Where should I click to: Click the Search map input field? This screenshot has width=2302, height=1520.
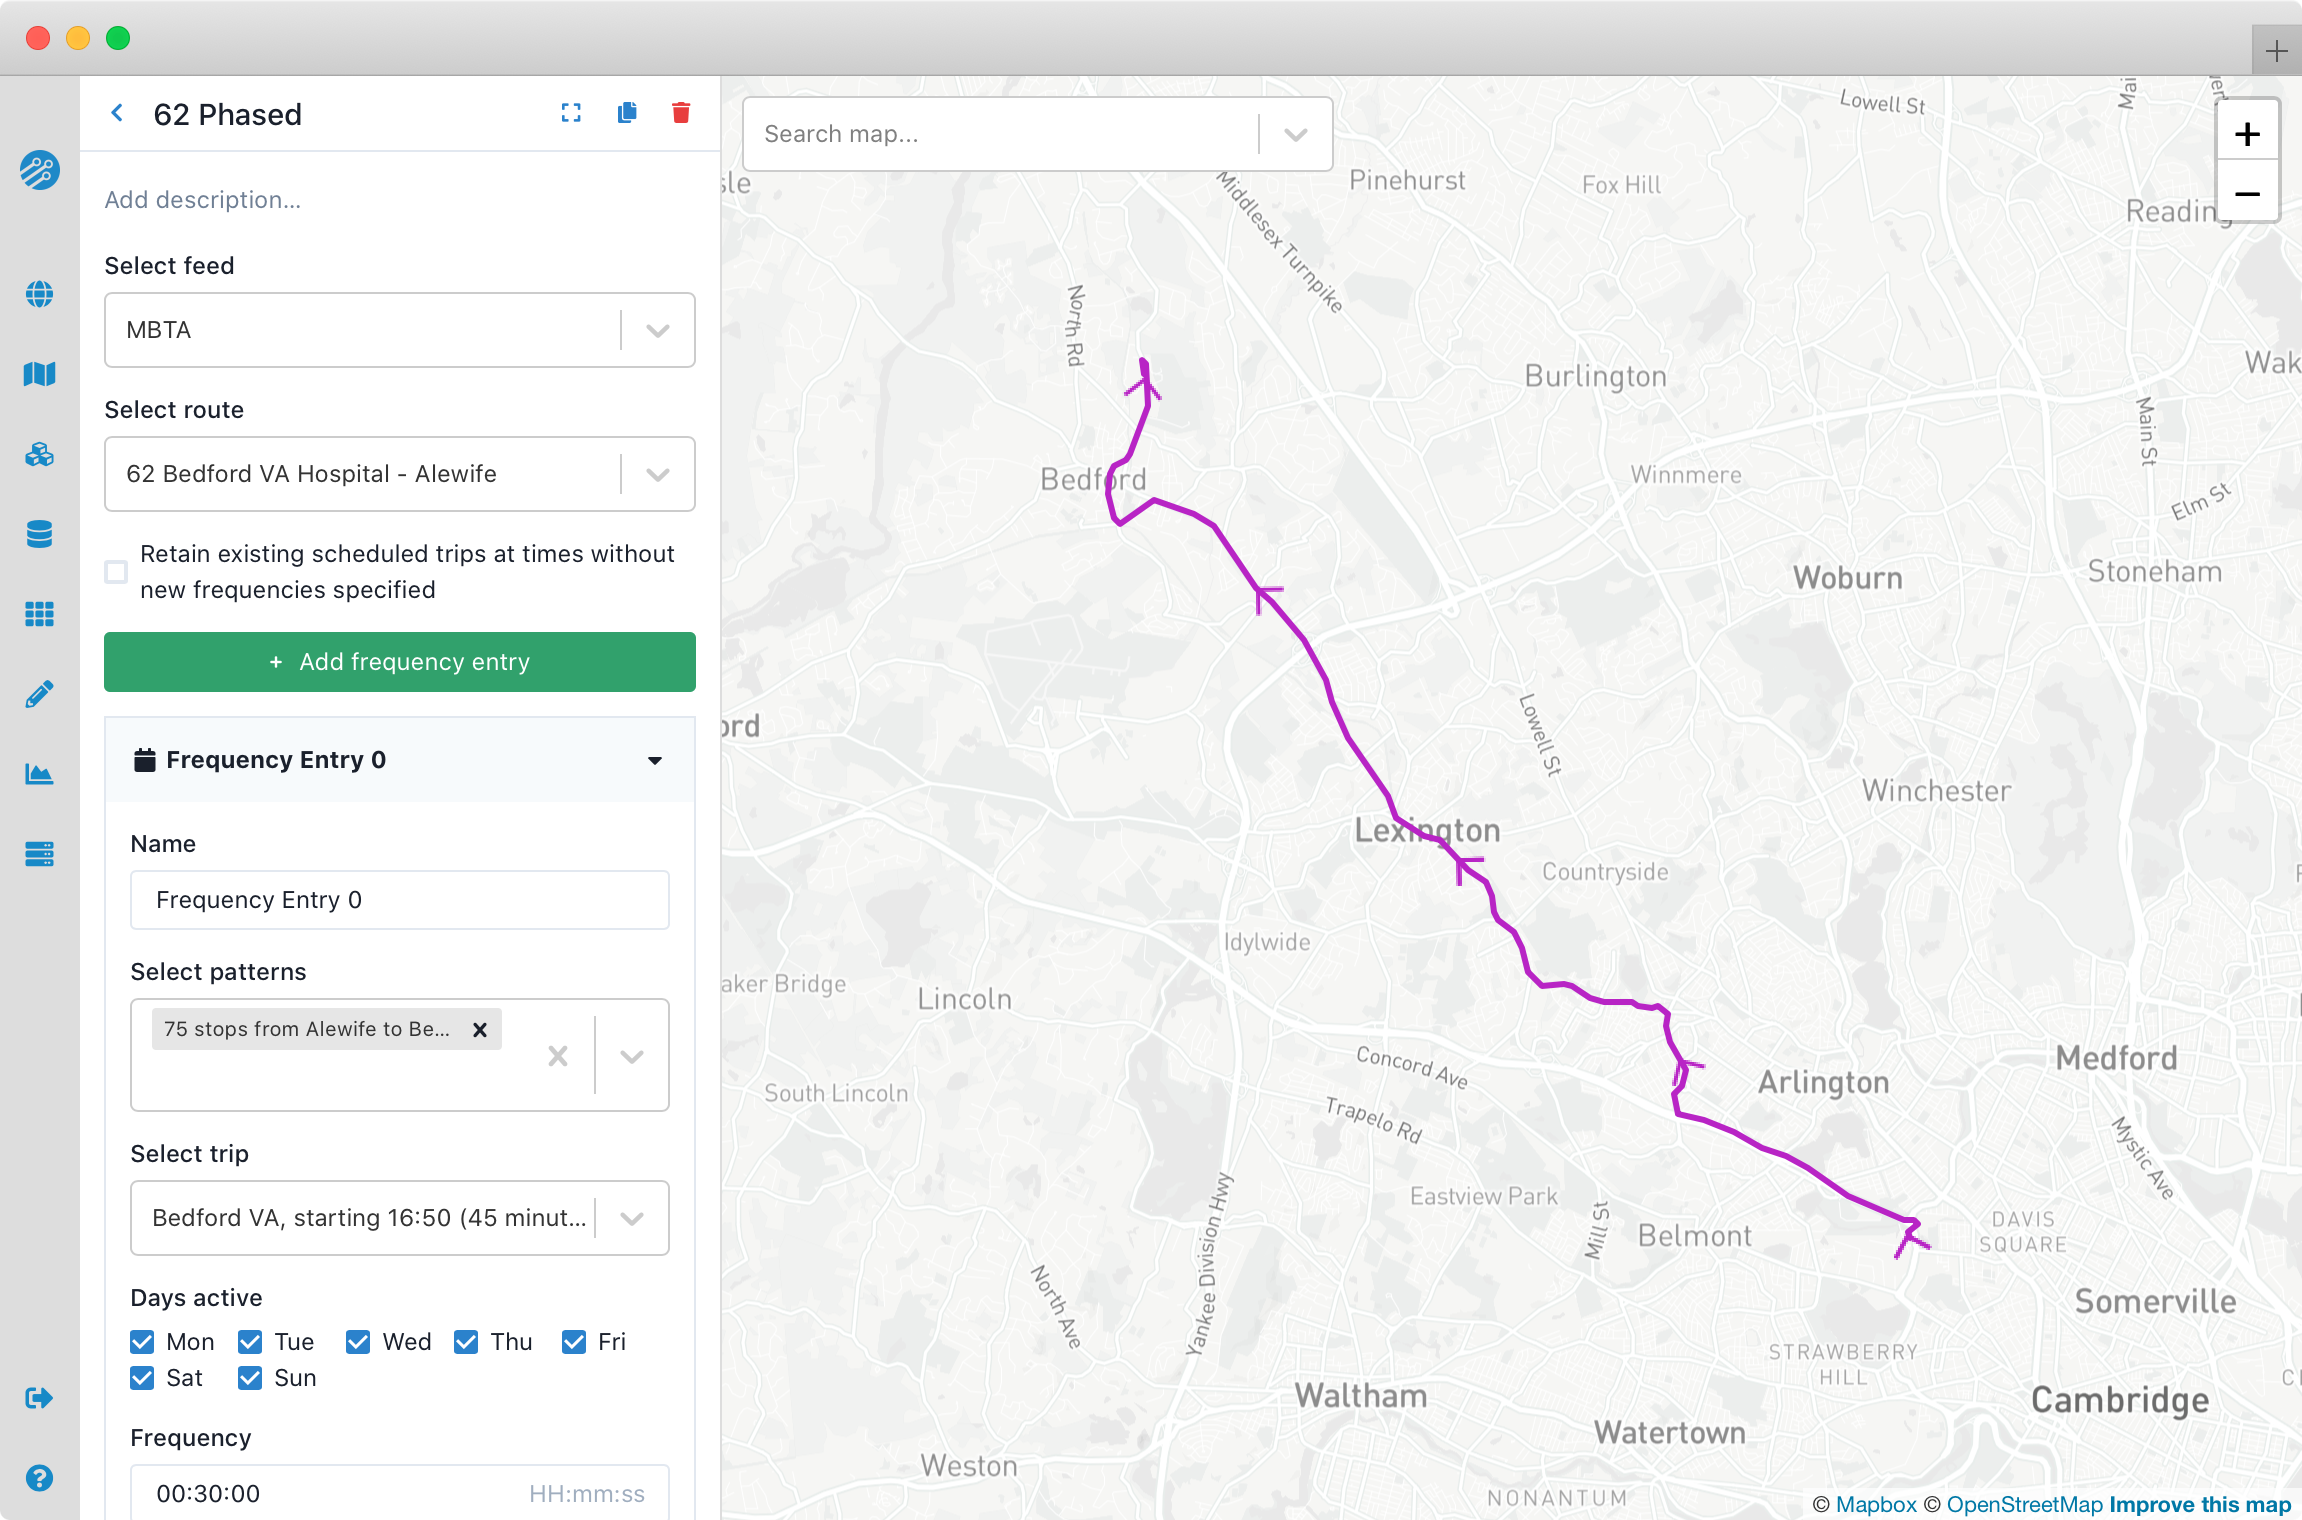click(x=1000, y=134)
